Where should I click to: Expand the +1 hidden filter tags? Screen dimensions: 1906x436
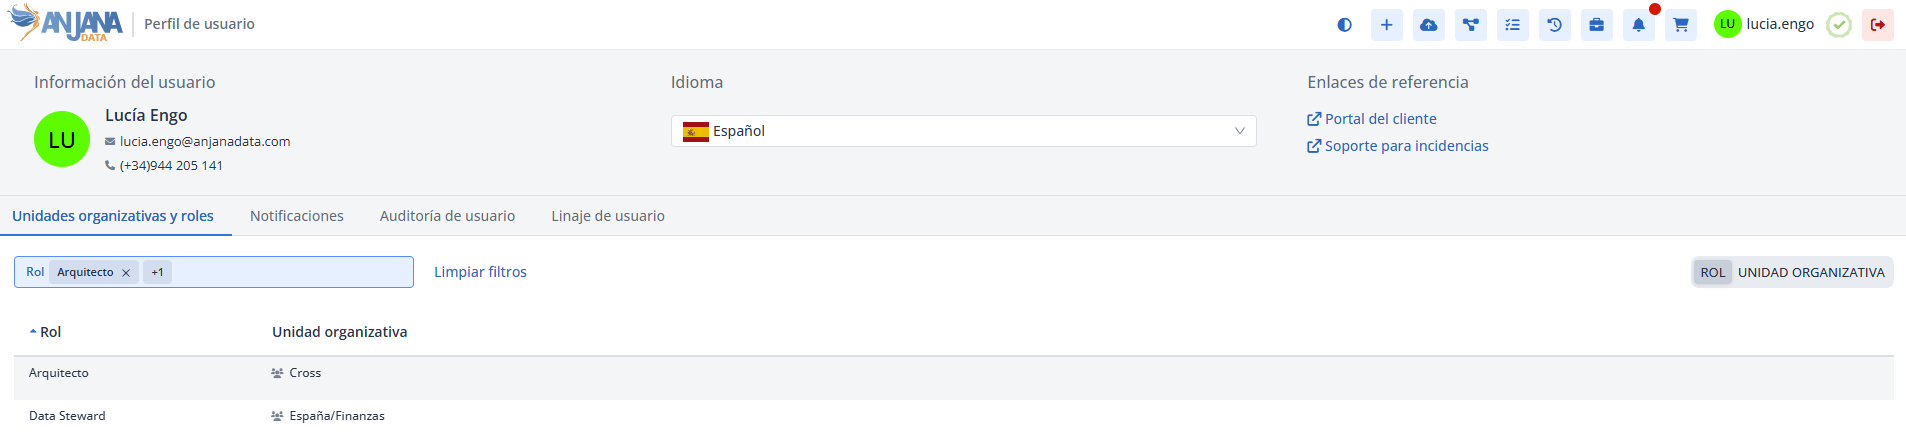[x=157, y=272]
